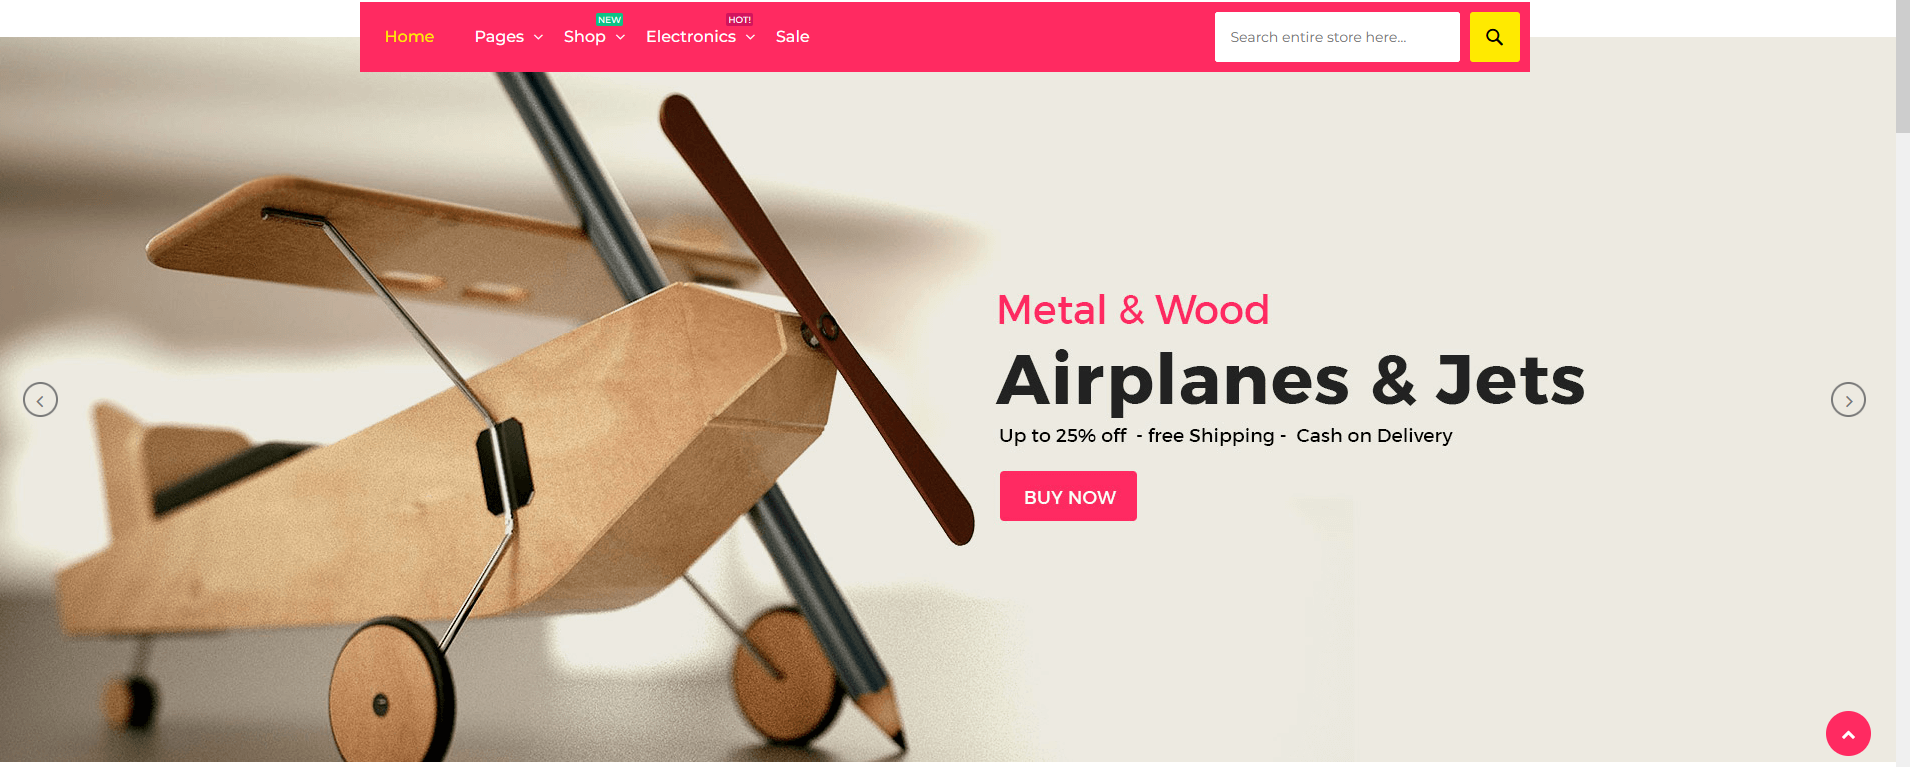Click the scroll-to-top round button
1910x767 pixels.
point(1848,734)
